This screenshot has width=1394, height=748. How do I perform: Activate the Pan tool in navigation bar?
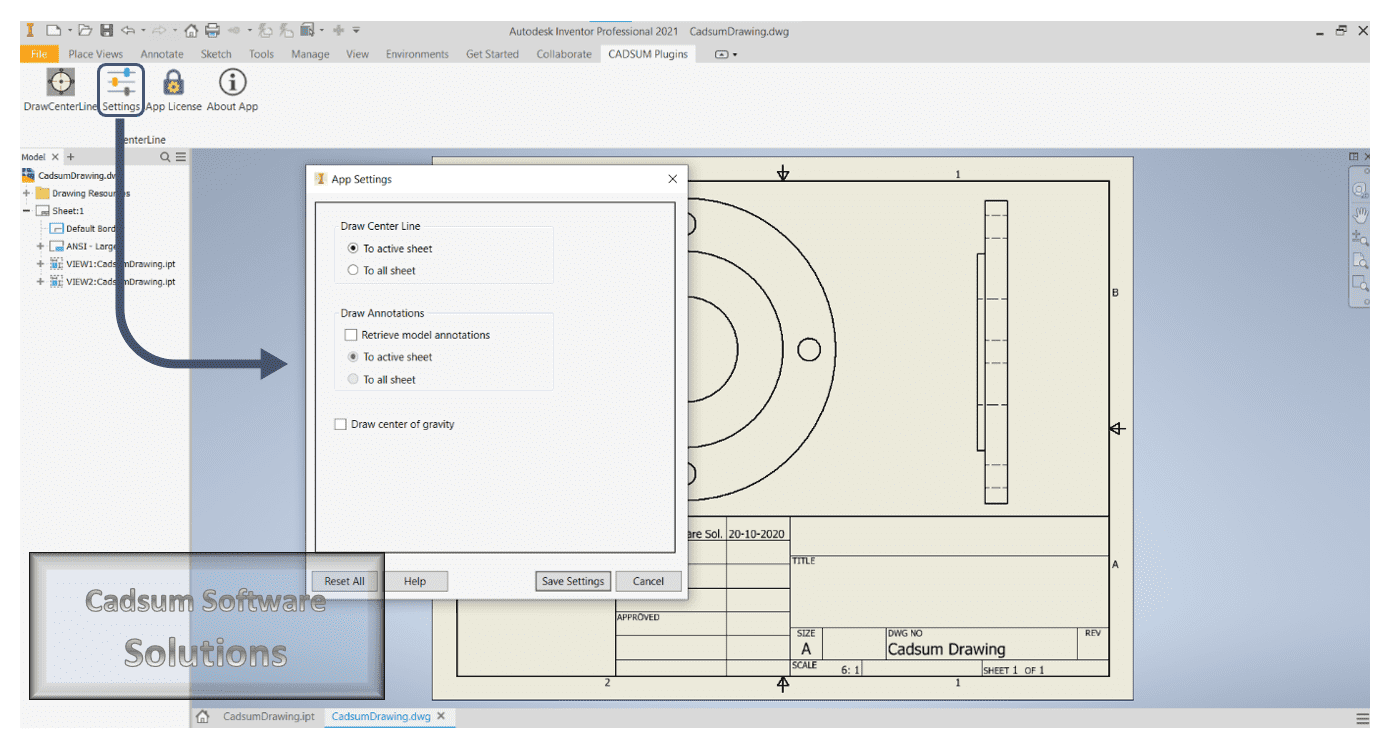[x=1360, y=213]
